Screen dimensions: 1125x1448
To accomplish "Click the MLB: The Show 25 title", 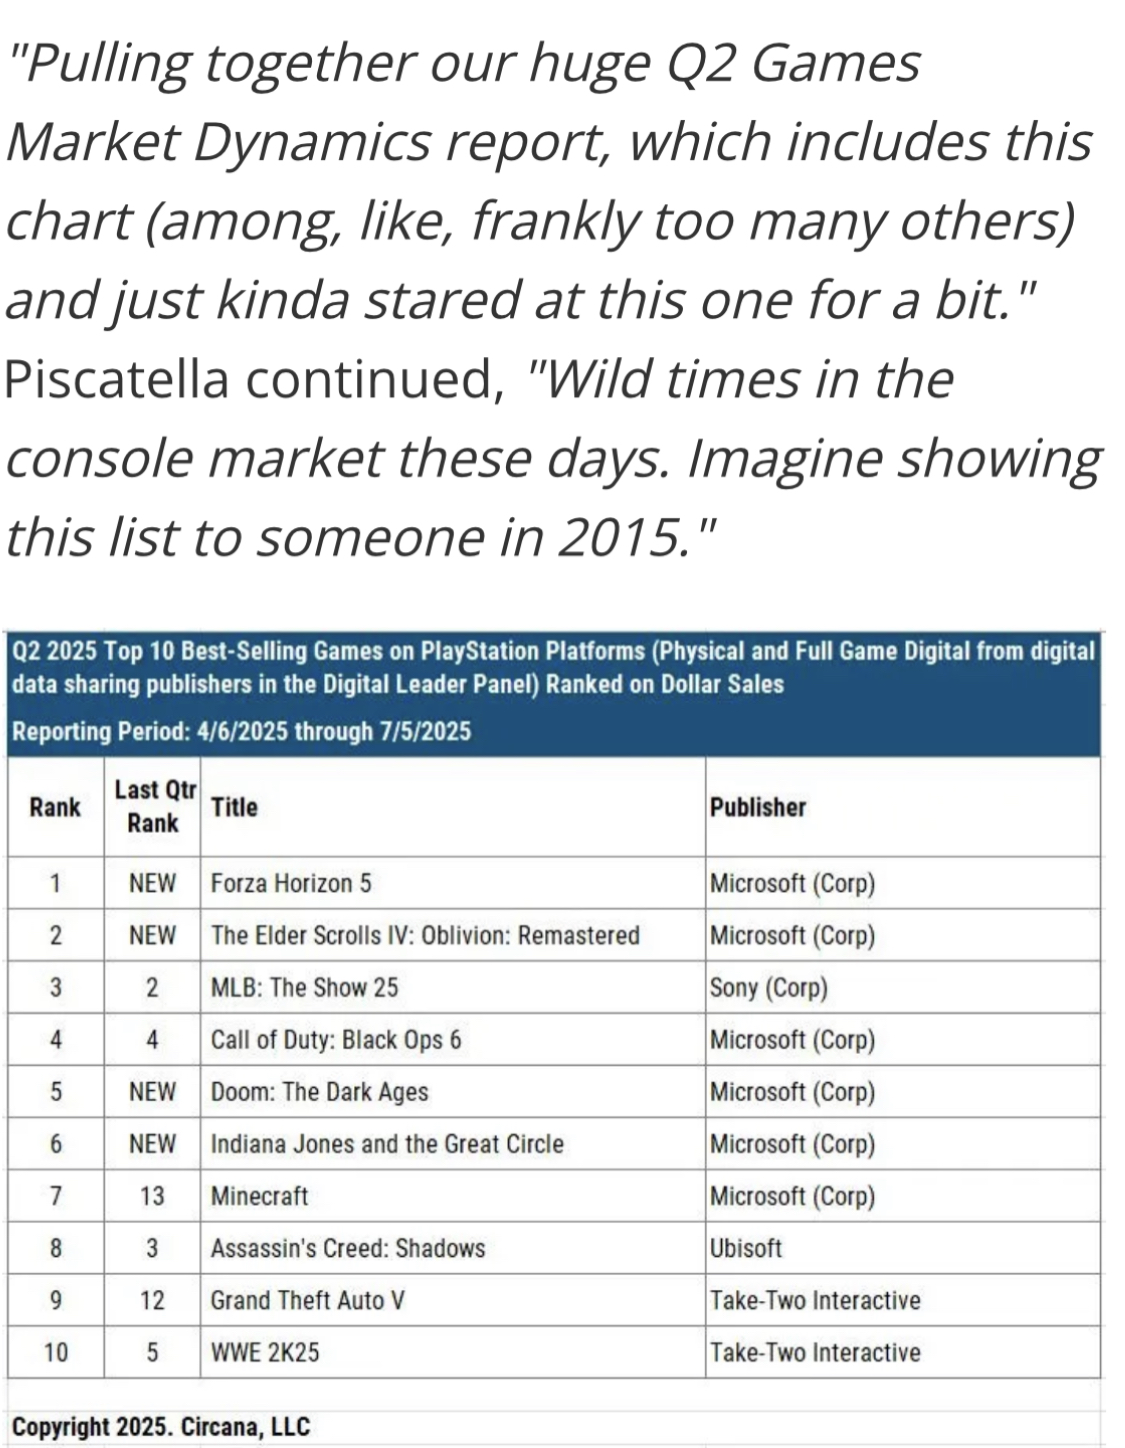I will pyautogui.click(x=304, y=987).
